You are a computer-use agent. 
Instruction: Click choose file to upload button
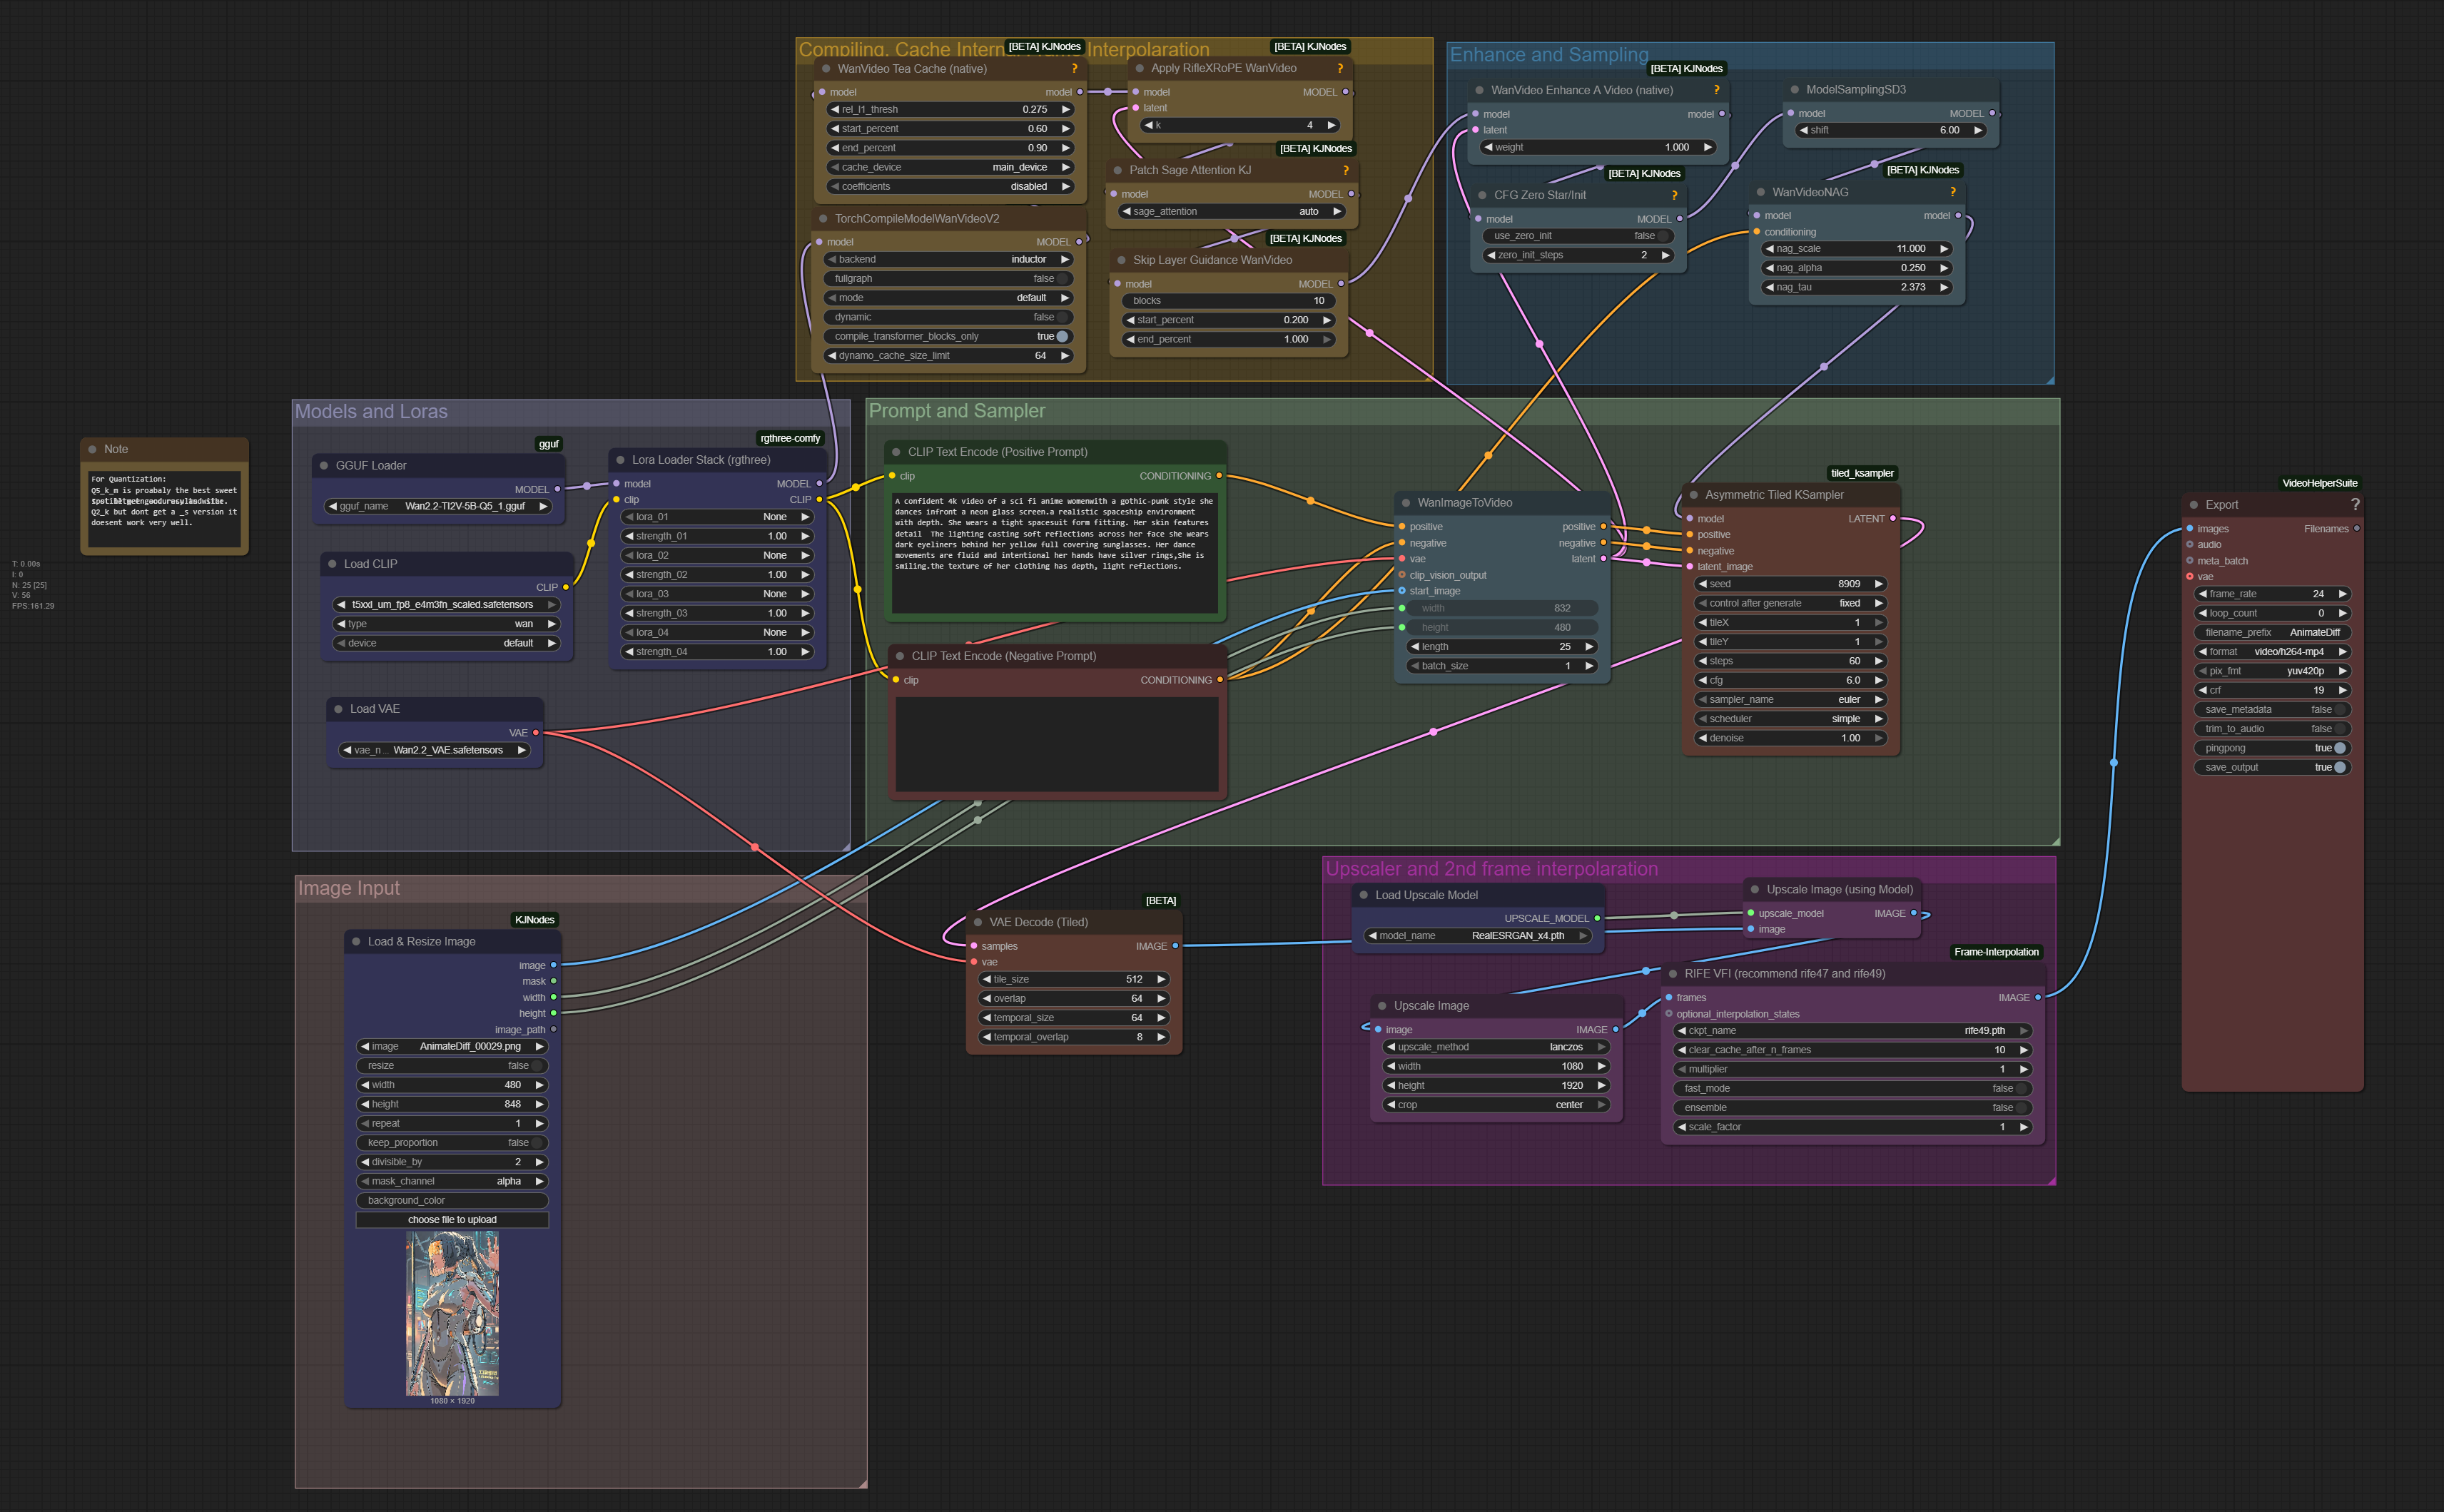coord(452,1220)
